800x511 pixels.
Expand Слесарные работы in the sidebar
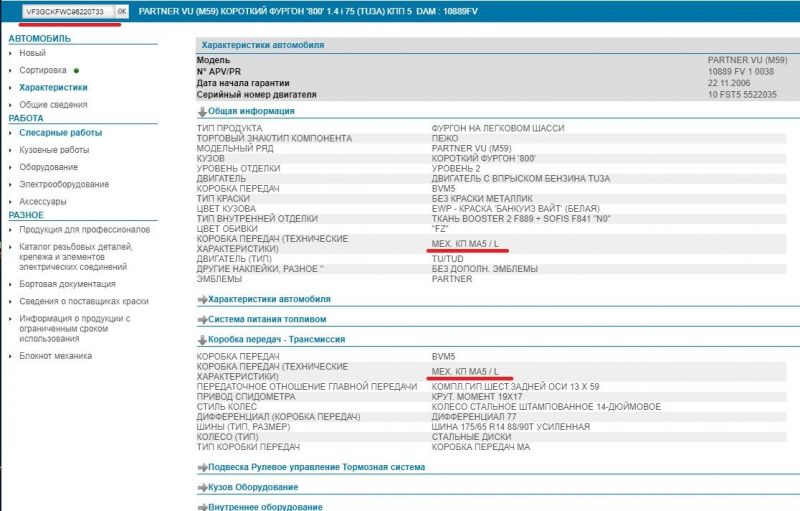pos(60,132)
